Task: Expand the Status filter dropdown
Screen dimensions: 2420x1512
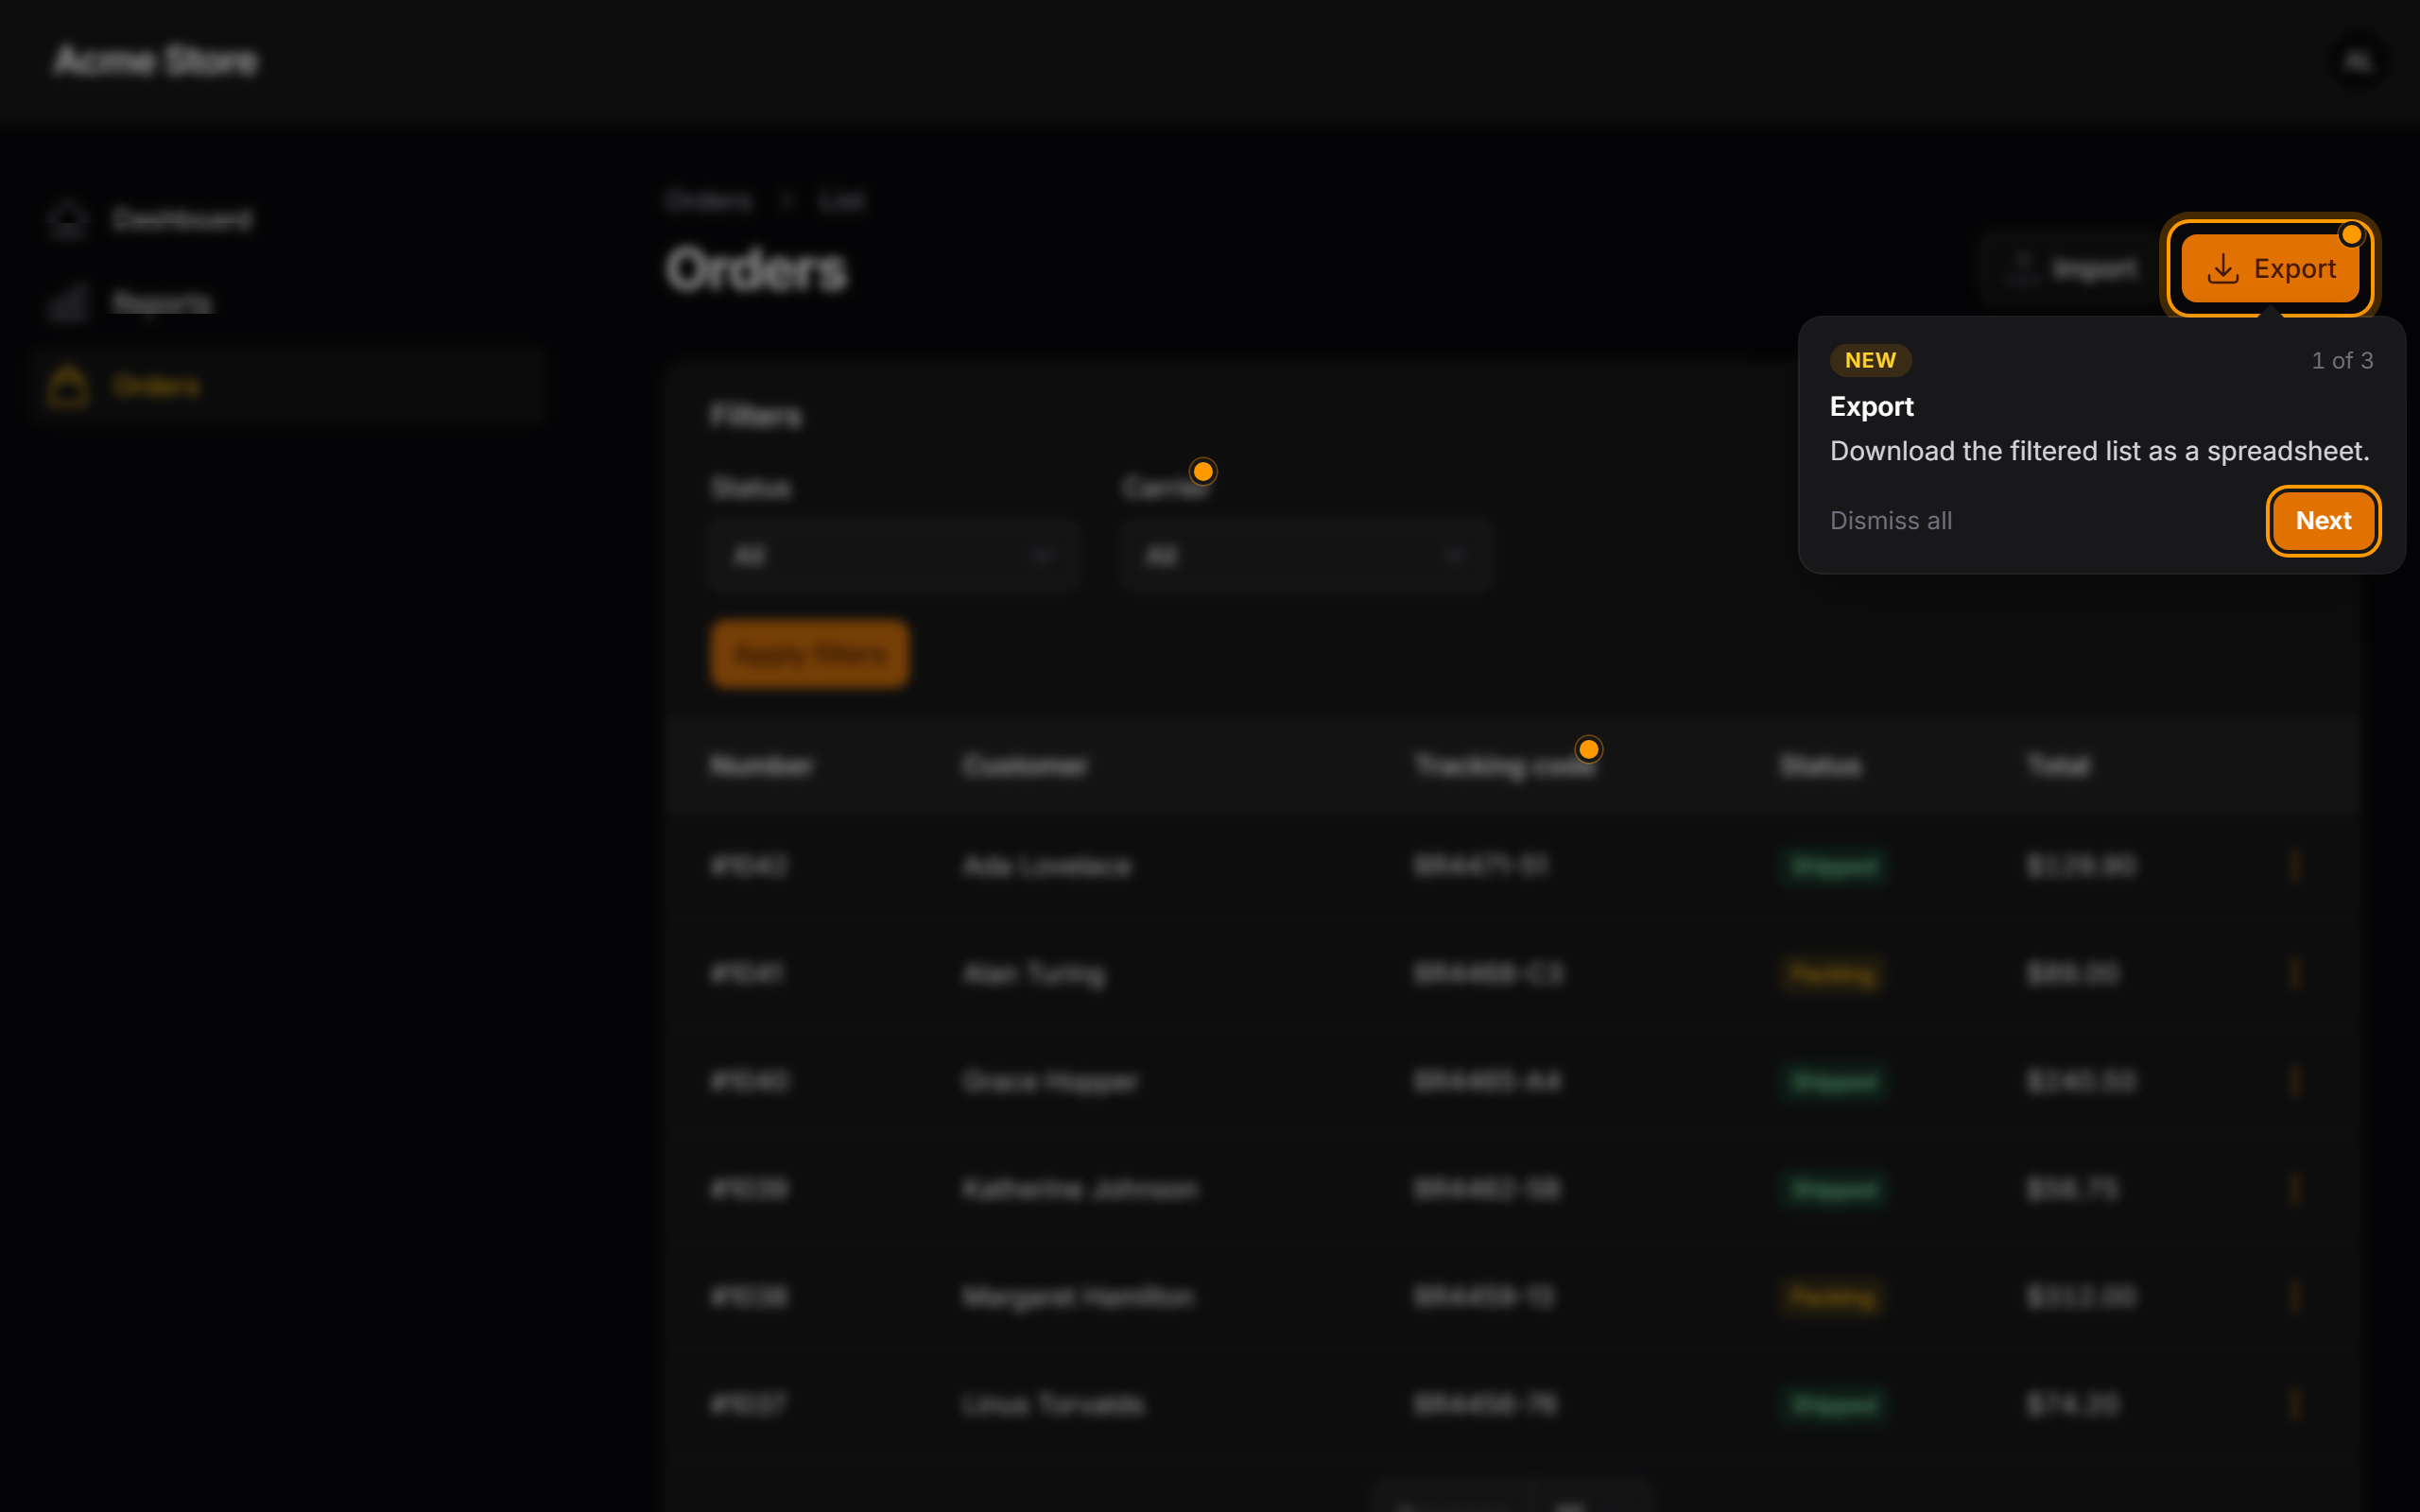Action: 893,555
